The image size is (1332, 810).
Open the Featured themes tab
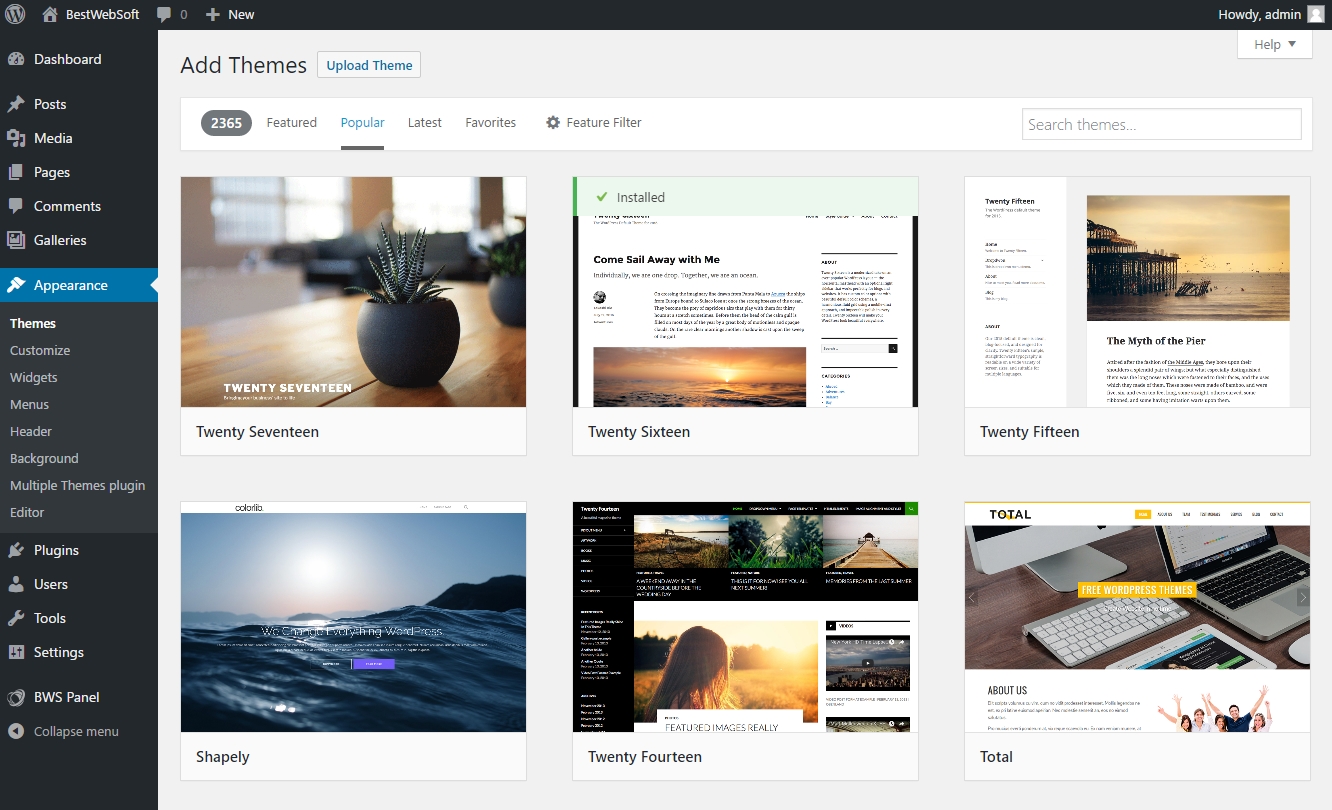tap(291, 122)
